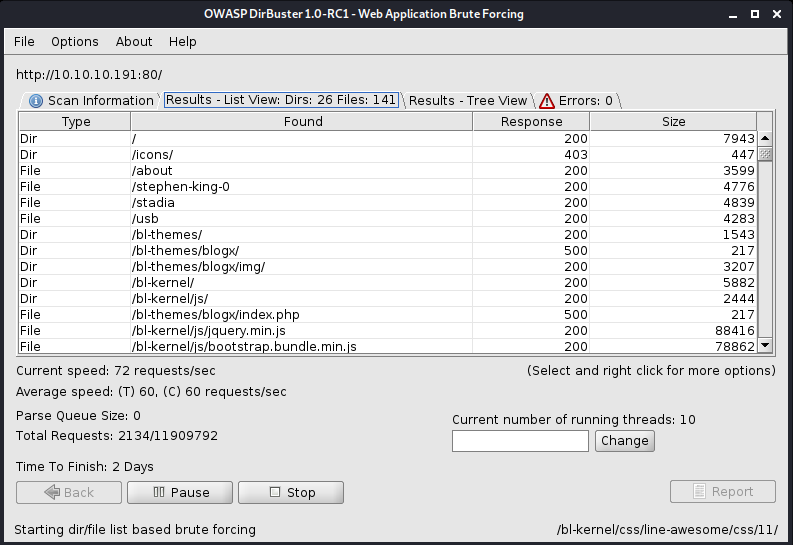Click the Time To Finish: 2 Days text

point(84,467)
